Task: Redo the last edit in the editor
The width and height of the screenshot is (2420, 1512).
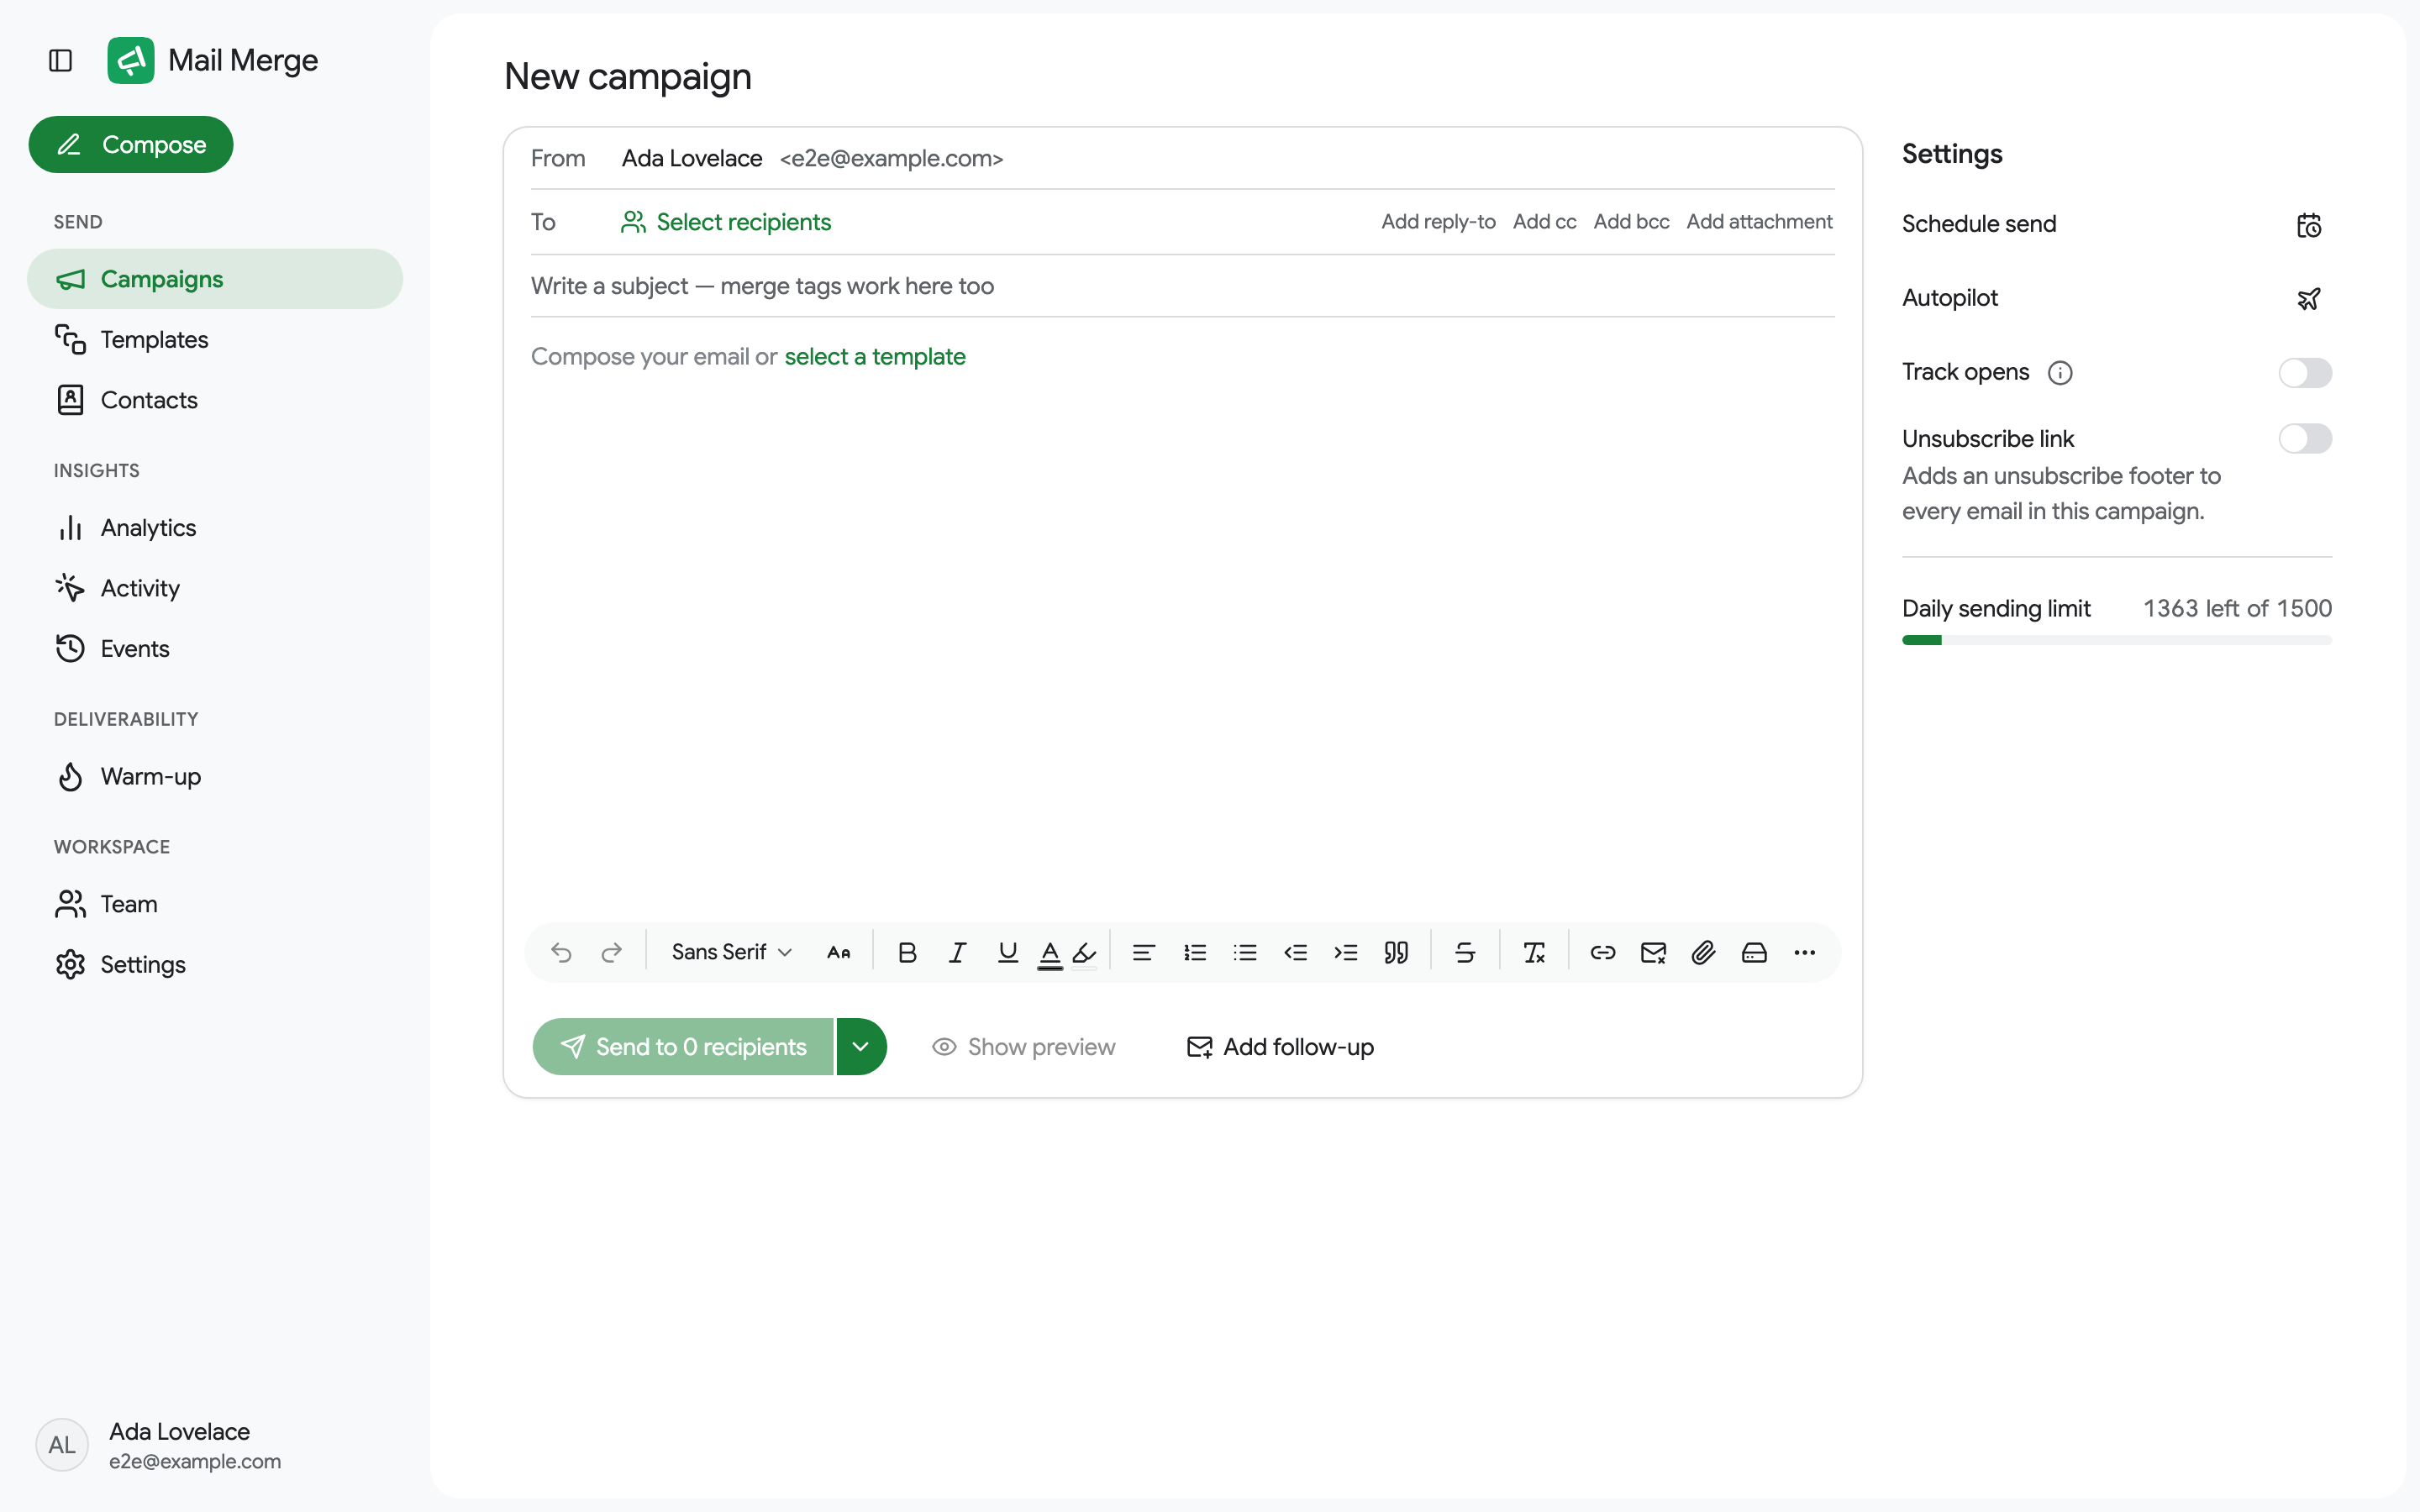Action: point(612,953)
